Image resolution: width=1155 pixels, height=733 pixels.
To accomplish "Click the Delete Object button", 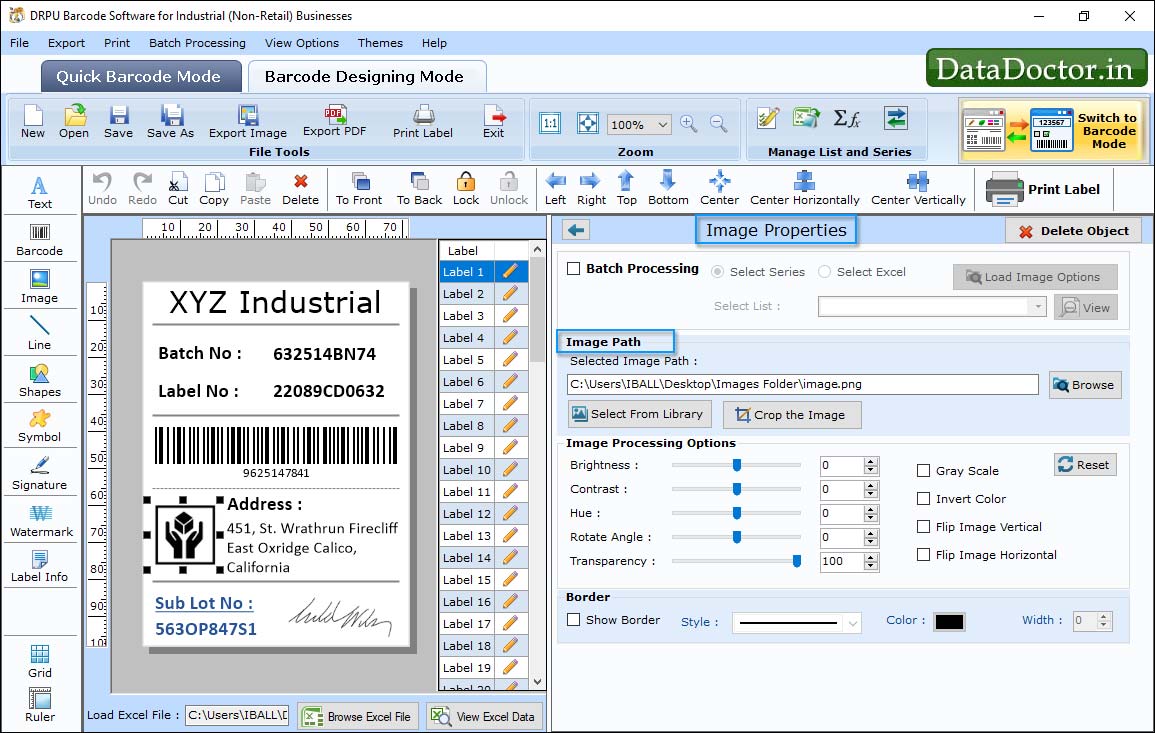I will (1073, 231).
